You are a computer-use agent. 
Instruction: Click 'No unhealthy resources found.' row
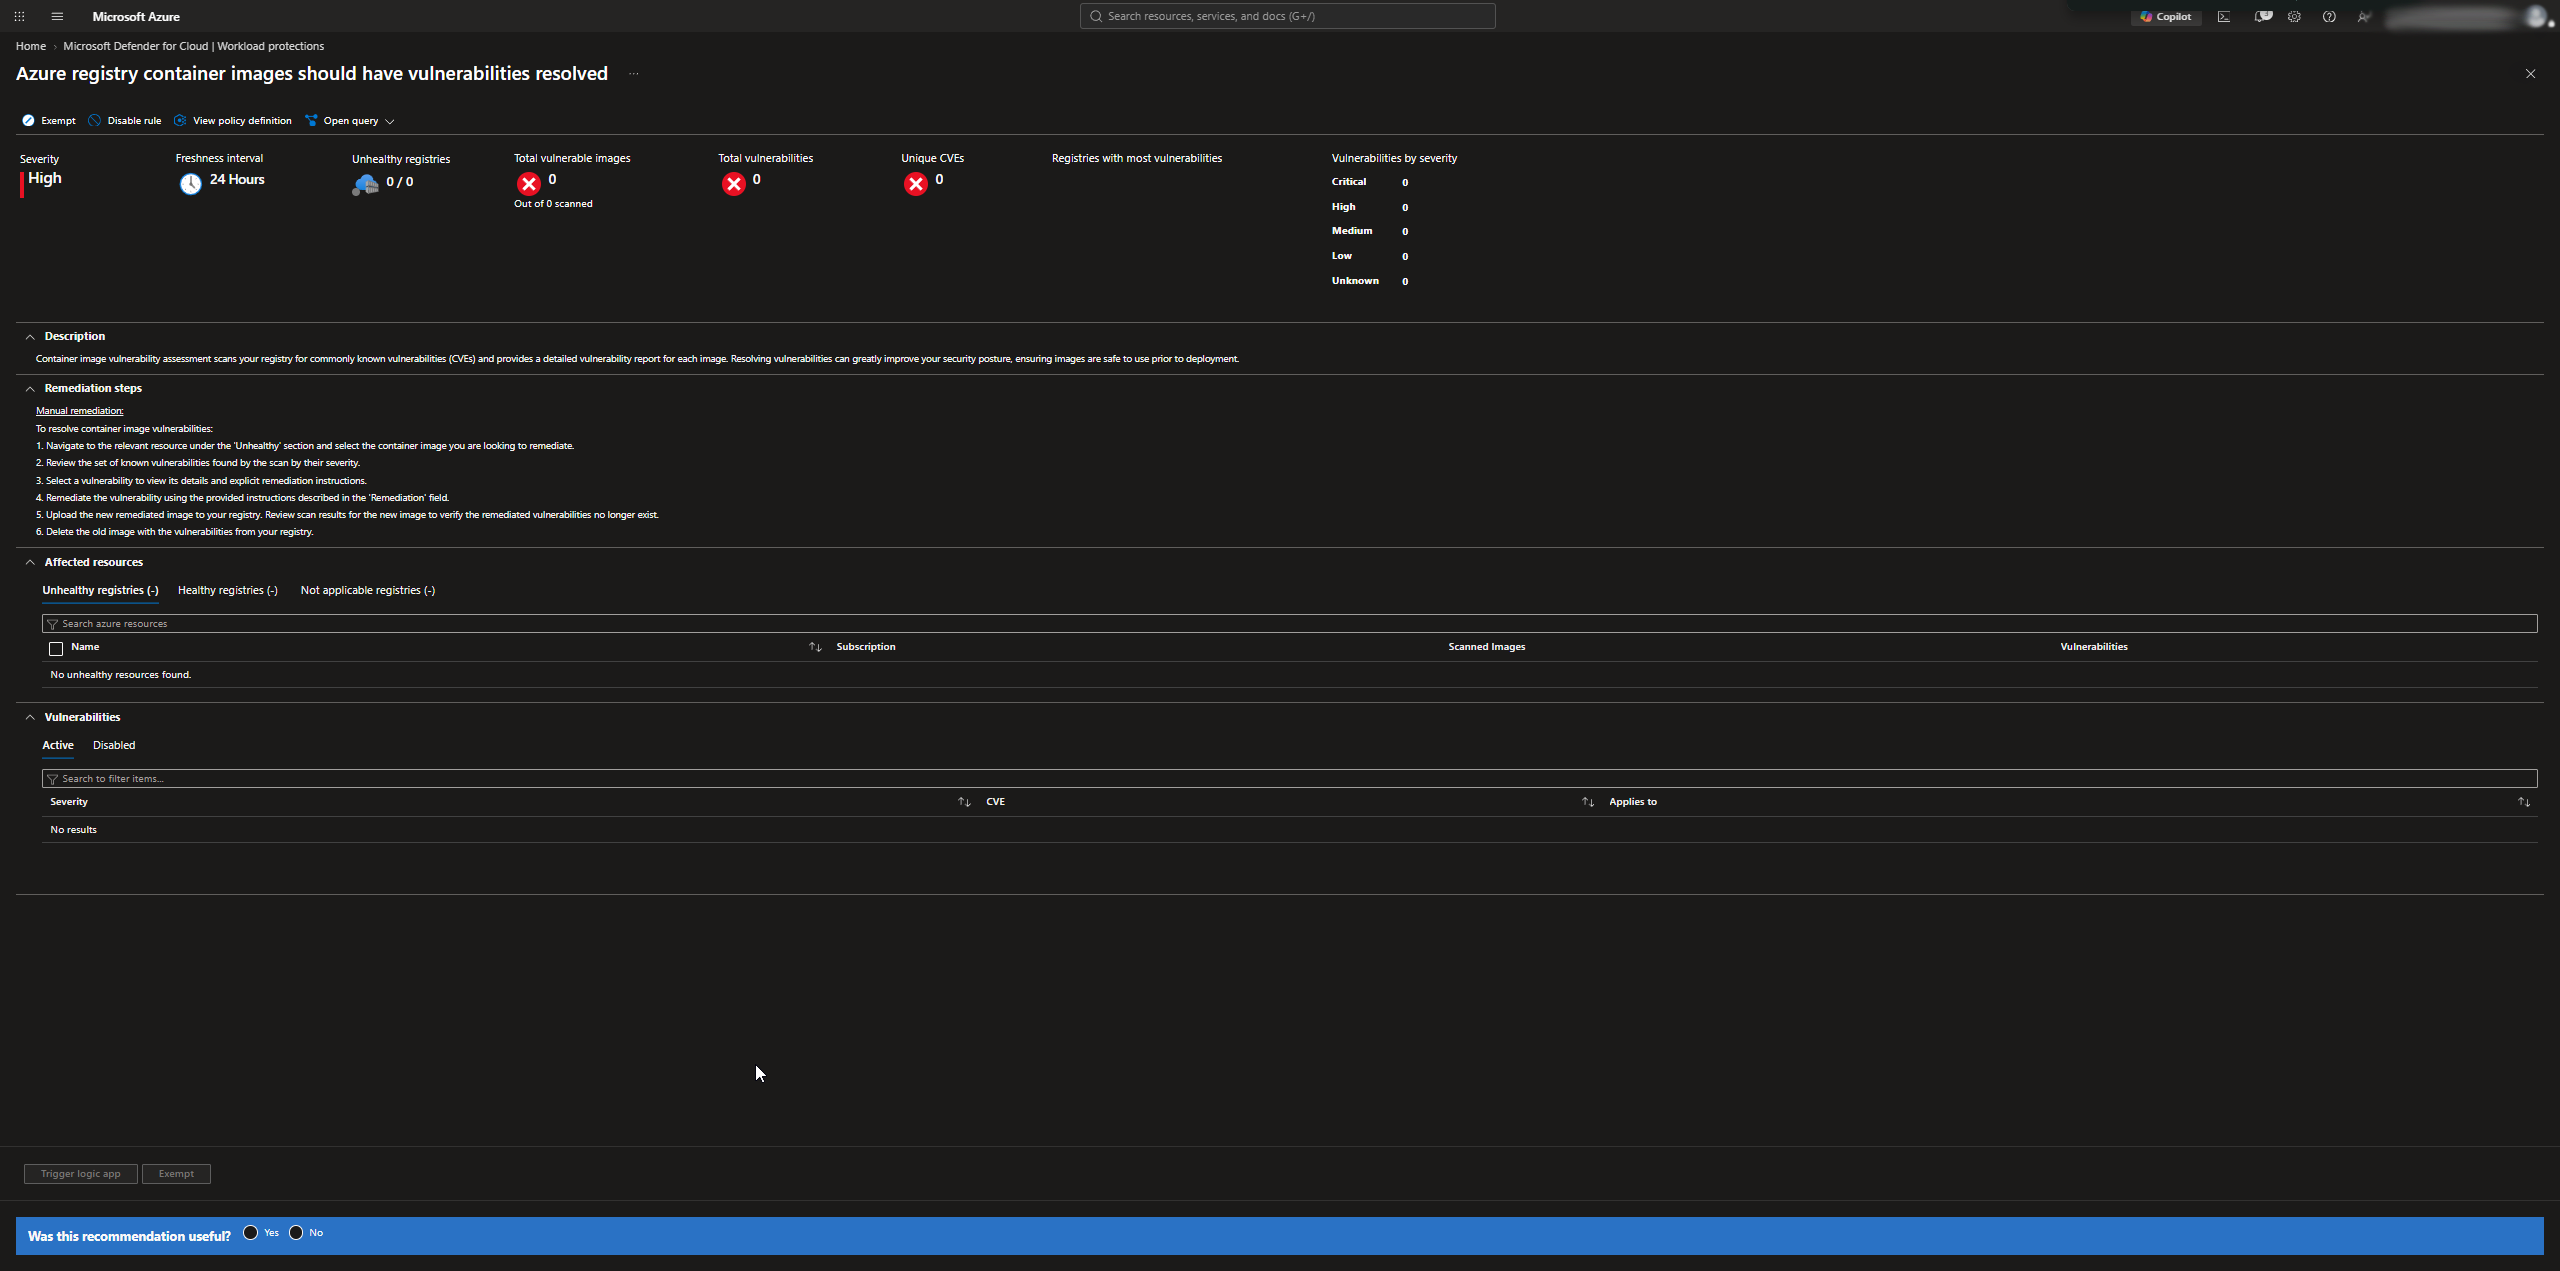coord(1290,675)
